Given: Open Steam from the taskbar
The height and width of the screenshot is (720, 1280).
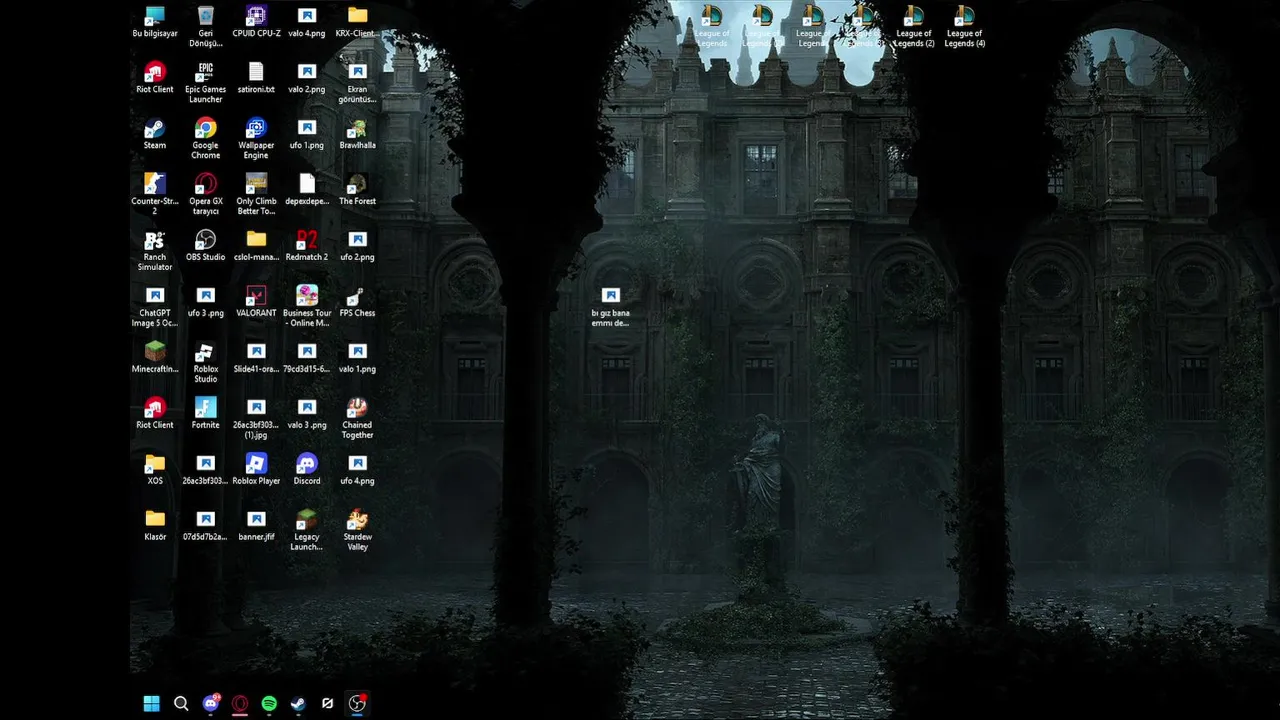Looking at the screenshot, I should 298,704.
